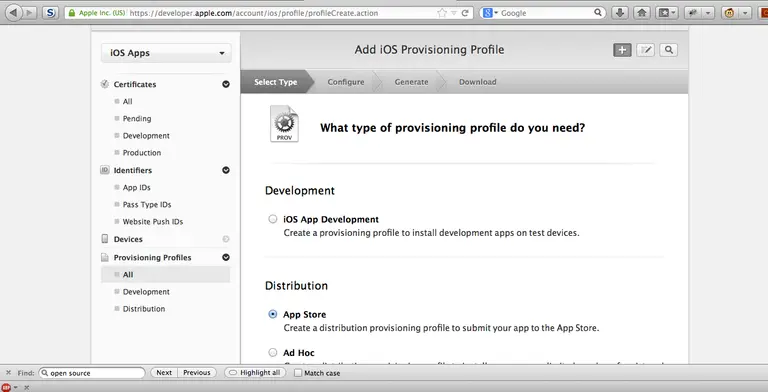Close the Find bar with the X
The height and width of the screenshot is (392, 768).
8,373
